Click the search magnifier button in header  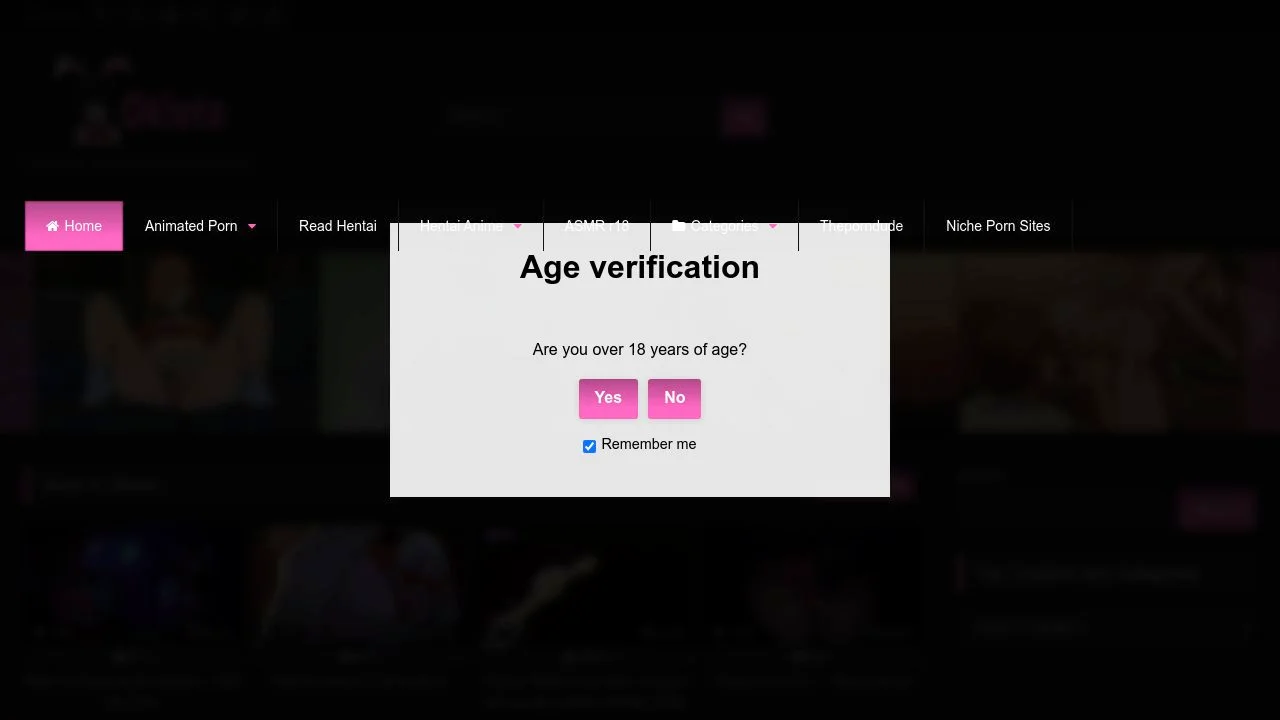pyautogui.click(x=744, y=117)
